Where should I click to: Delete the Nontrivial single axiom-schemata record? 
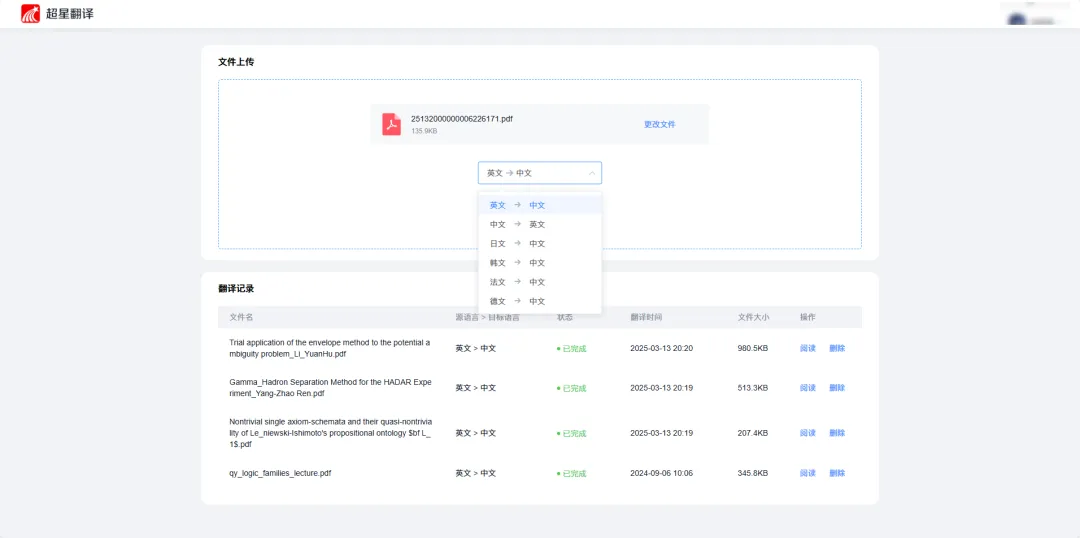837,433
